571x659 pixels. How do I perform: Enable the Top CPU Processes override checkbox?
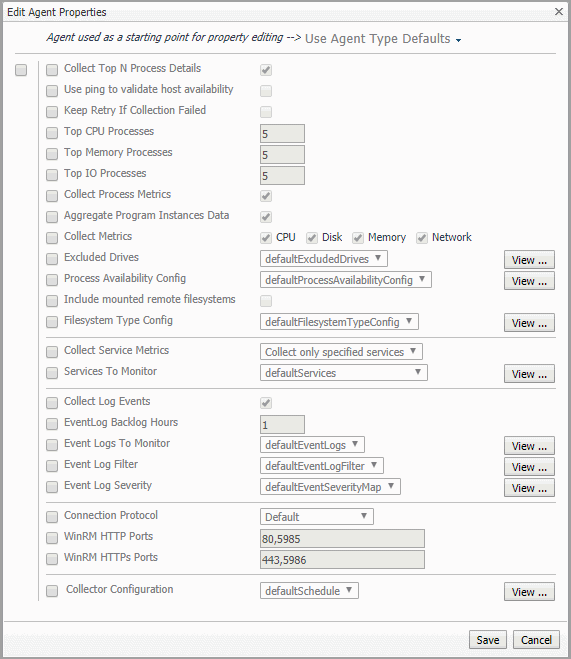point(52,133)
